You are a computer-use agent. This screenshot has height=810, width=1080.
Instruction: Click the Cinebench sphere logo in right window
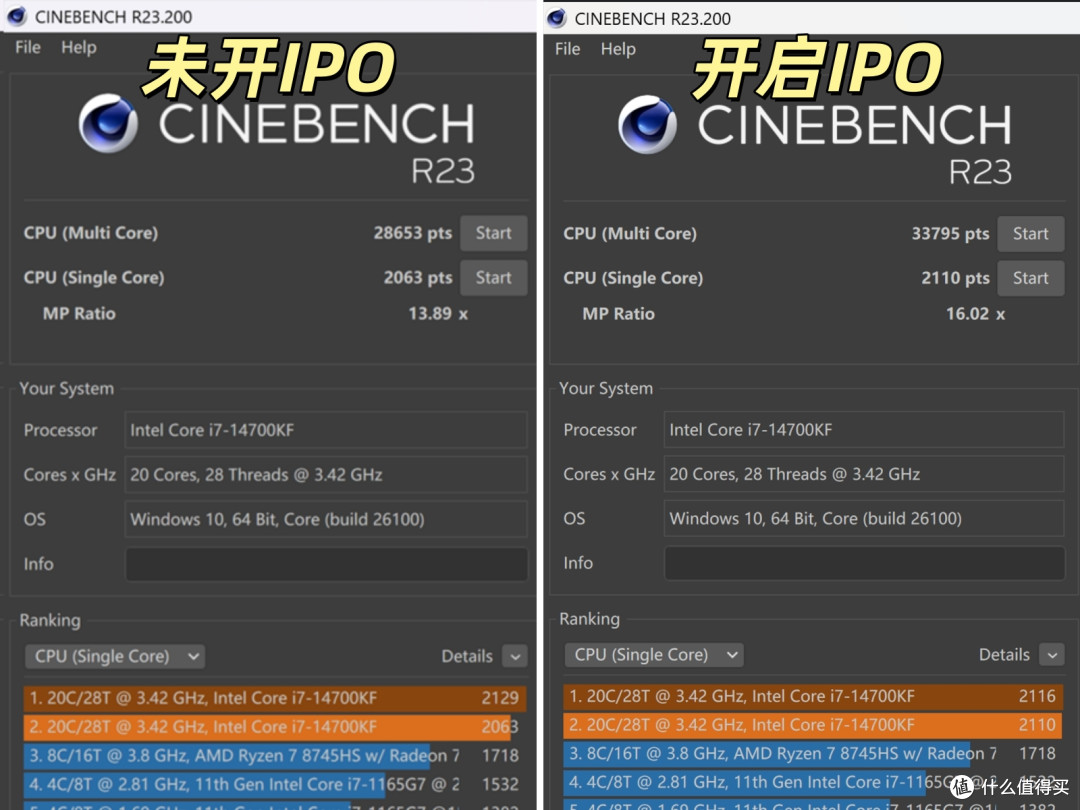click(647, 124)
